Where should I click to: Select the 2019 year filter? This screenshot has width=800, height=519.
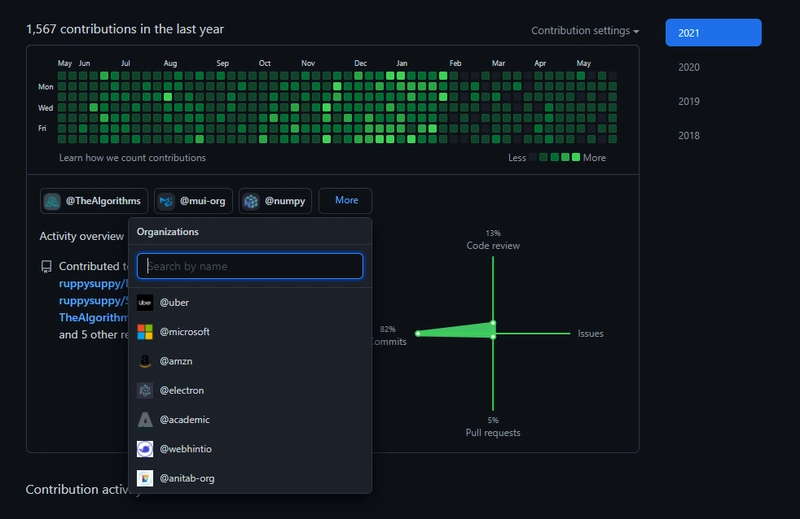click(x=688, y=101)
